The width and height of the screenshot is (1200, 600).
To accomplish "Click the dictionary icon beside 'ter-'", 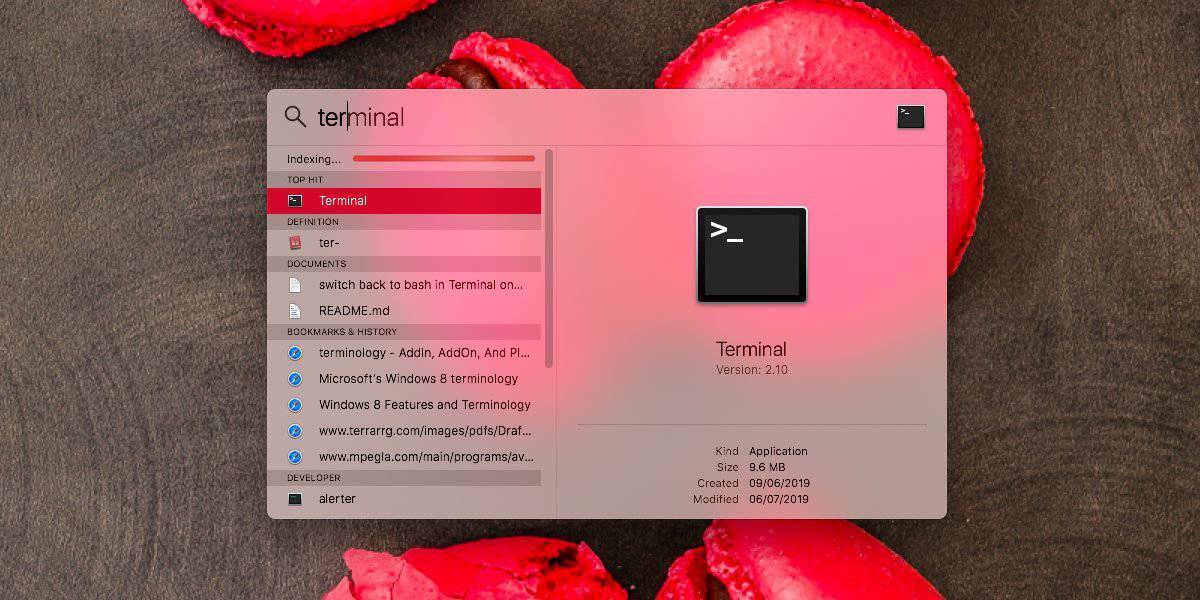I will click(295, 243).
